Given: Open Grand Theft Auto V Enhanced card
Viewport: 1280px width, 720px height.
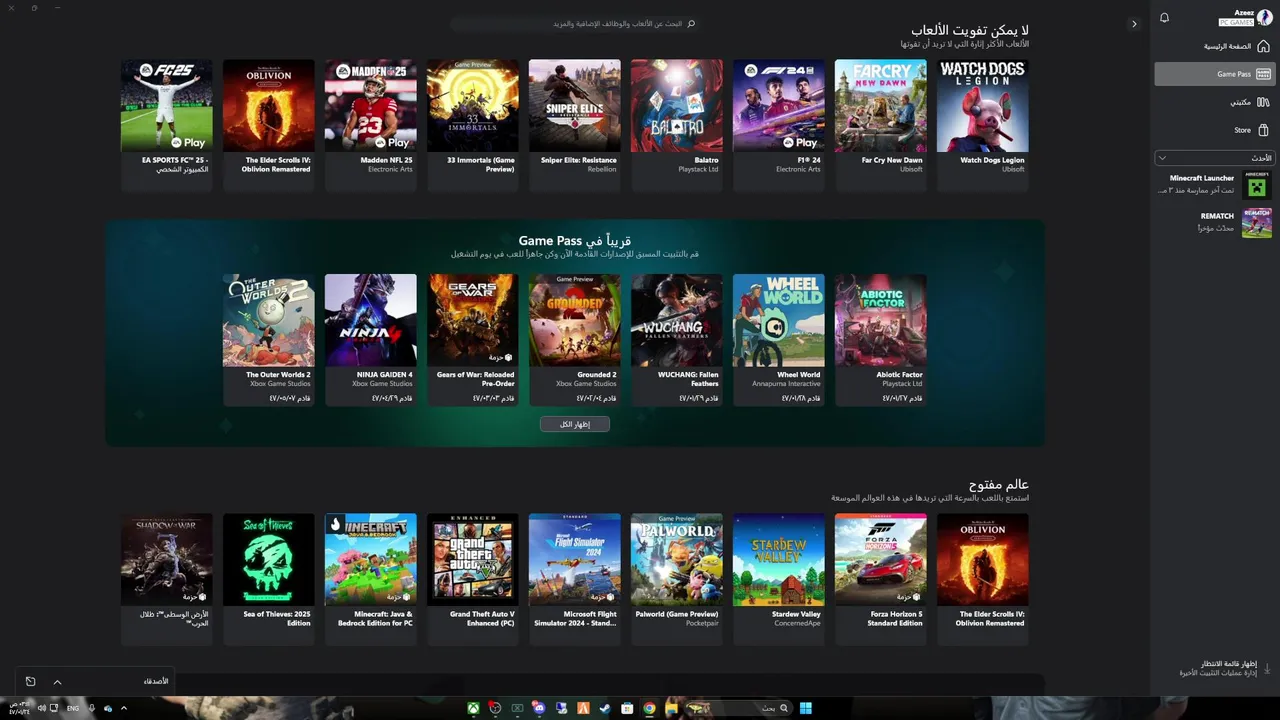Looking at the screenshot, I should tap(473, 578).
